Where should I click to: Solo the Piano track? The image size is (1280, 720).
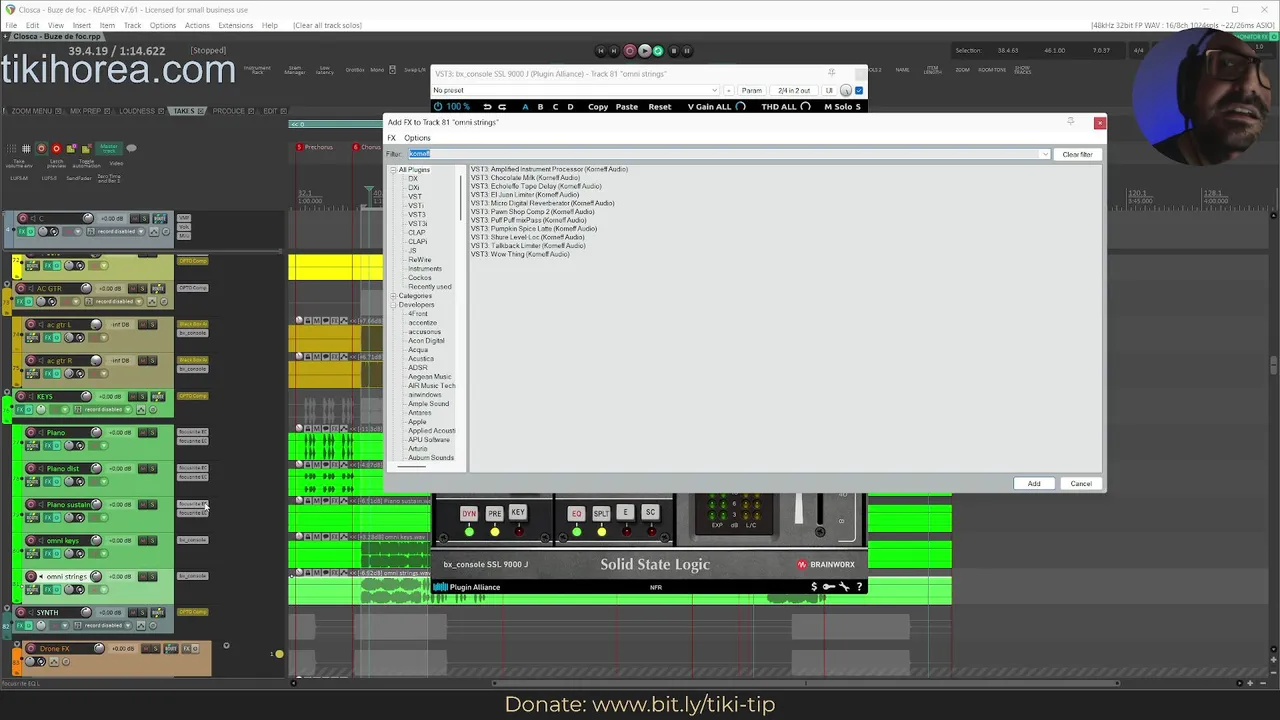152,433
